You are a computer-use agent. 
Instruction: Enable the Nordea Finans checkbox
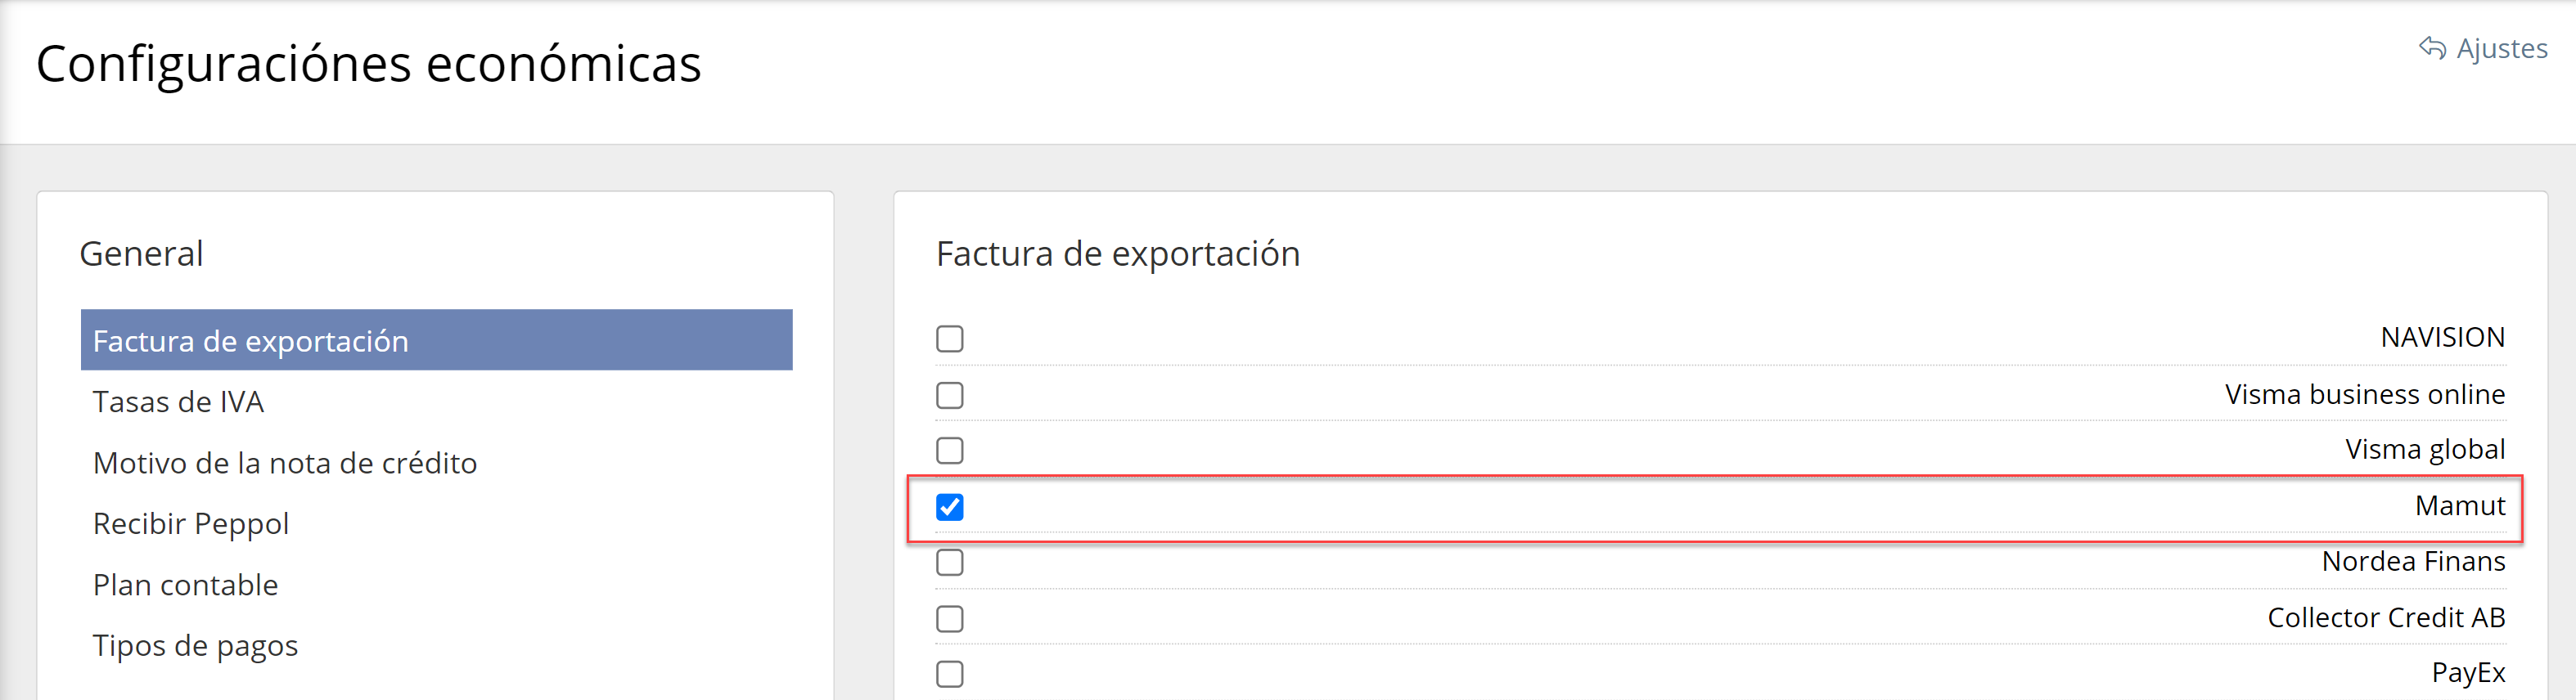[949, 563]
